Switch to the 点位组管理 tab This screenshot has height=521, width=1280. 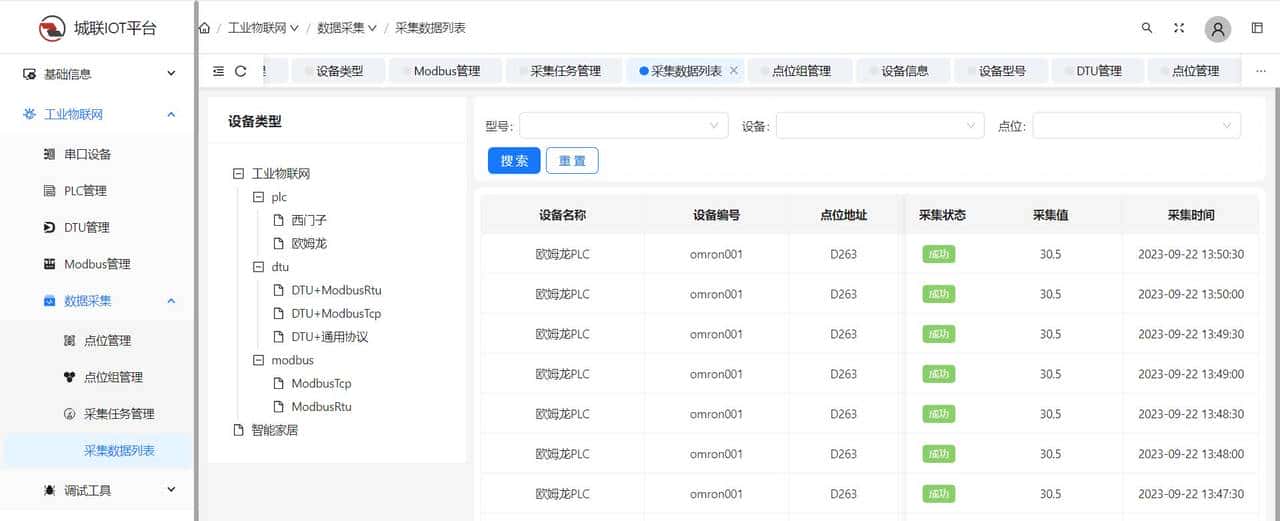[801, 71]
